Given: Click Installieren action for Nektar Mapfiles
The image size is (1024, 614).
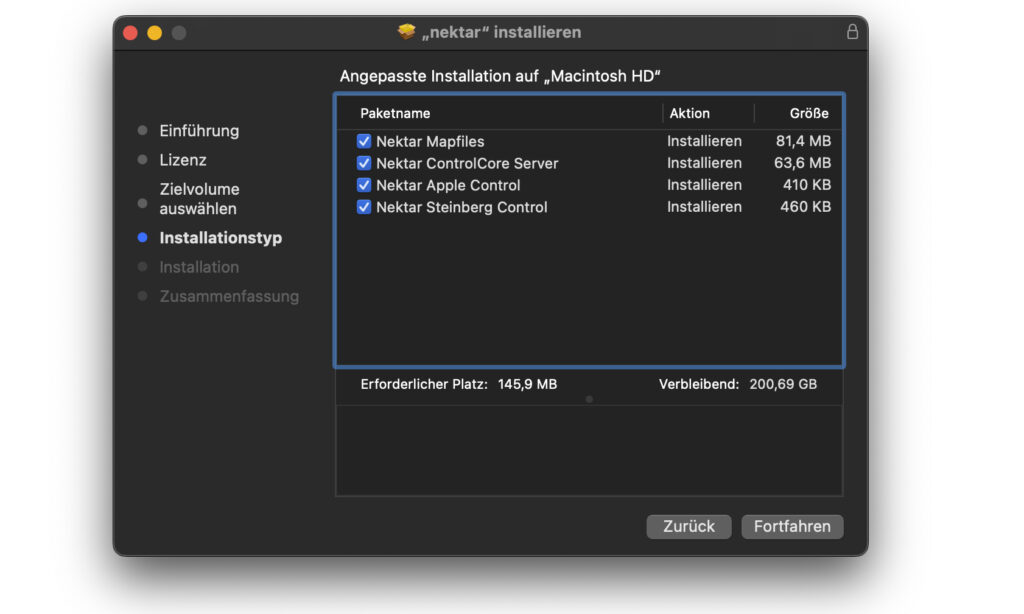Looking at the screenshot, I should [704, 141].
